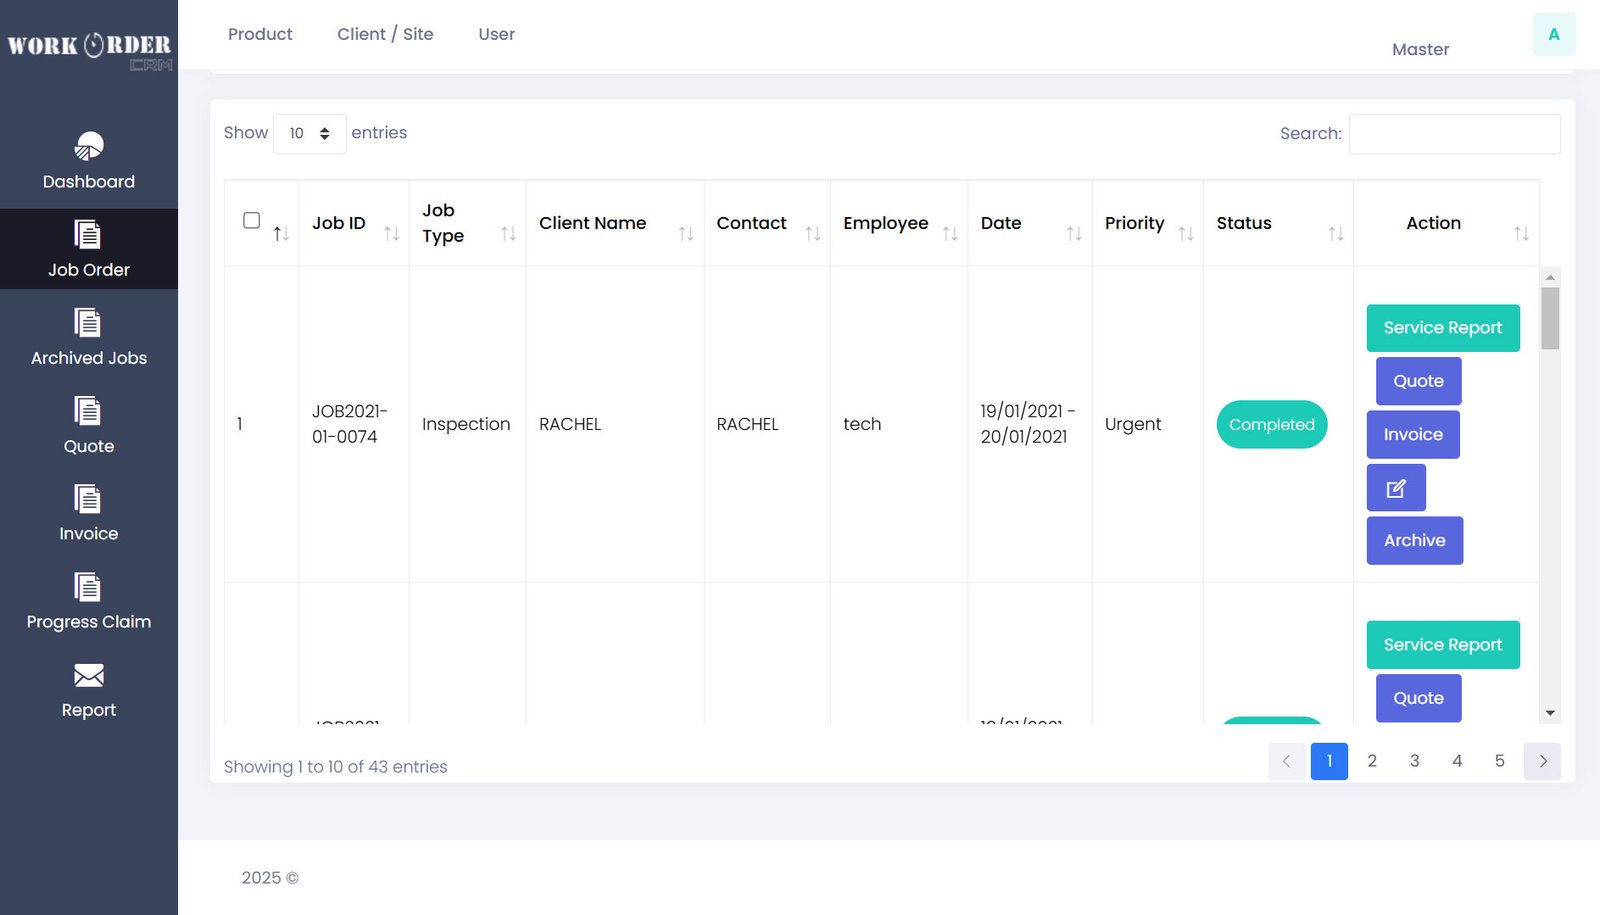The image size is (1600, 915).
Task: Open the user avatar 'A' menu
Action: 1554,35
